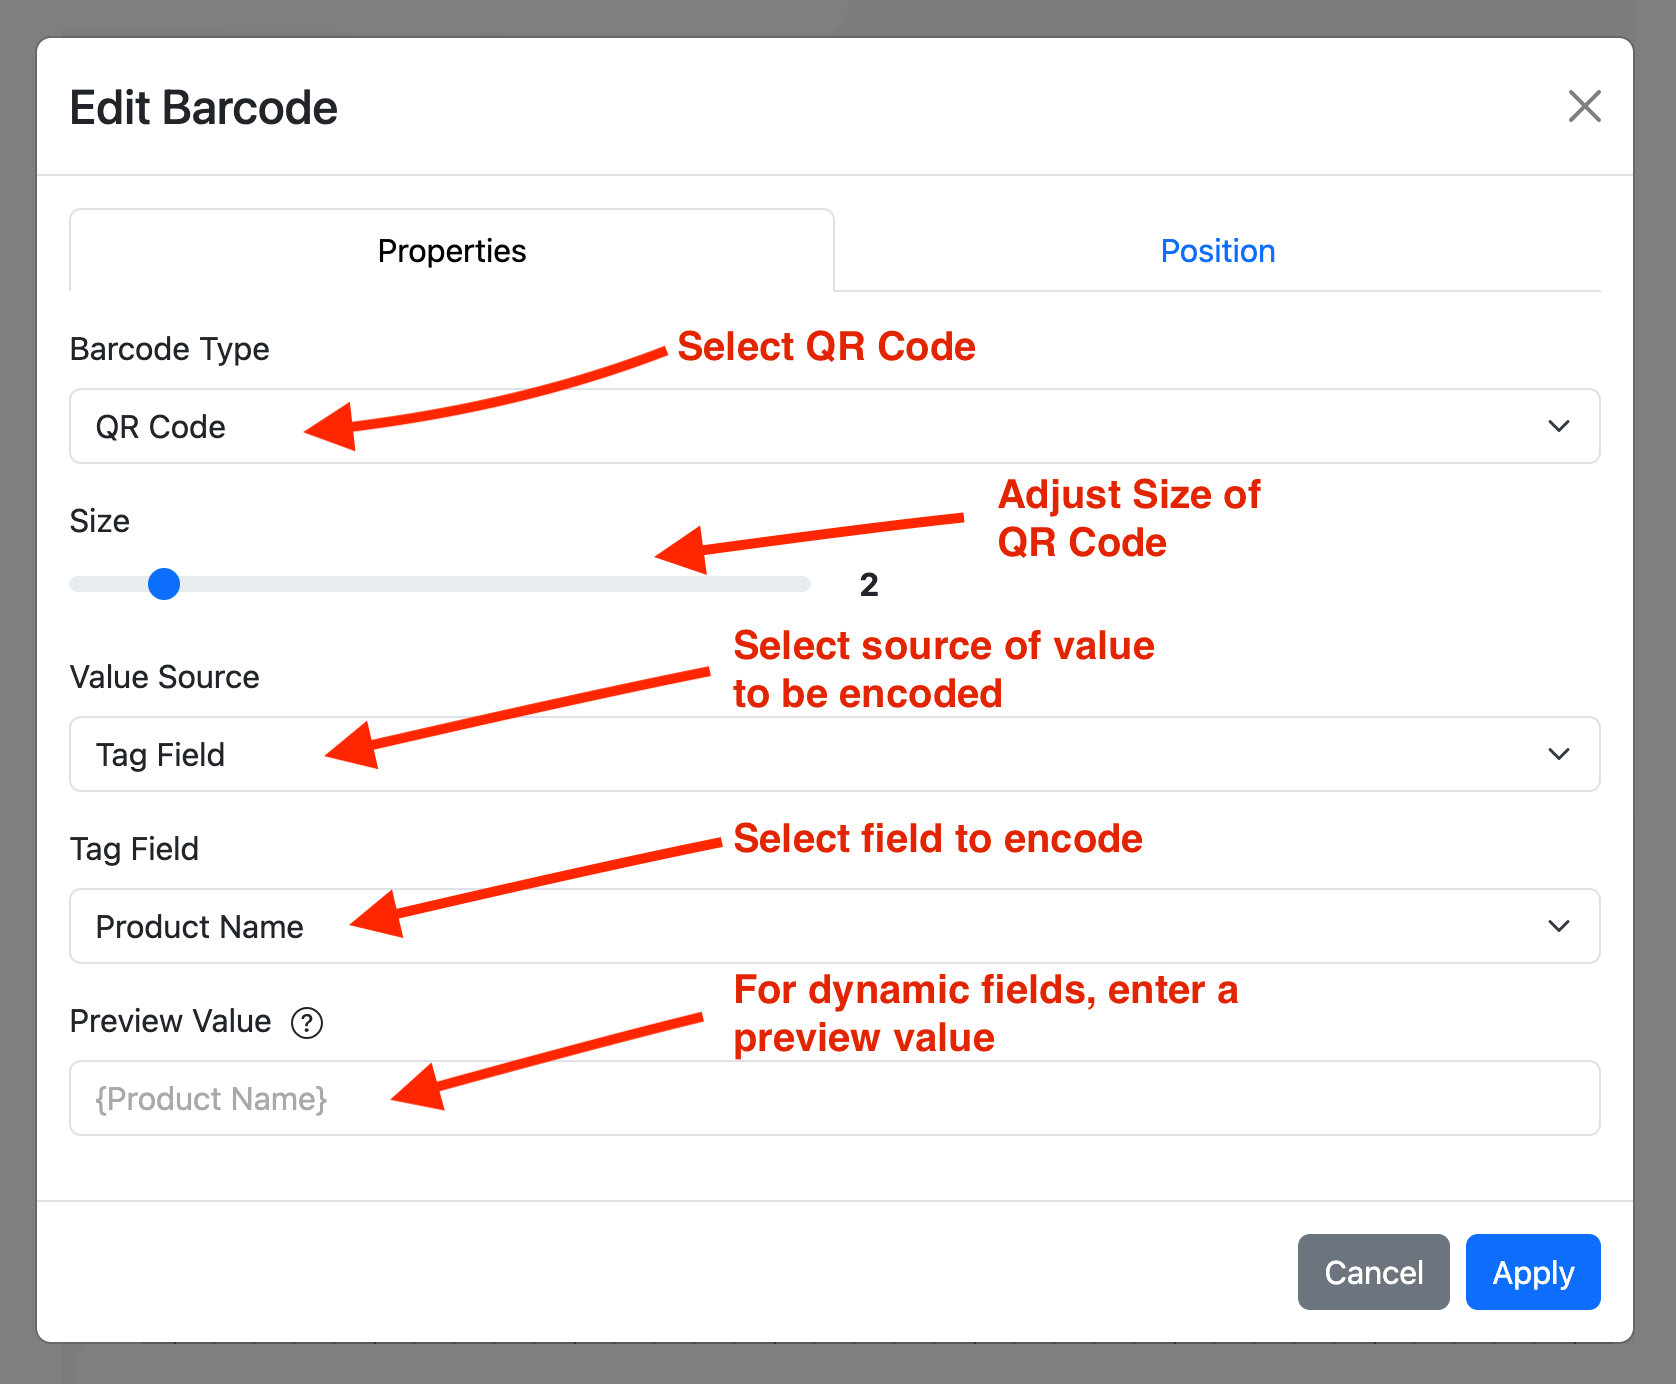
Task: Click the Barcode Type label
Action: [170, 349]
